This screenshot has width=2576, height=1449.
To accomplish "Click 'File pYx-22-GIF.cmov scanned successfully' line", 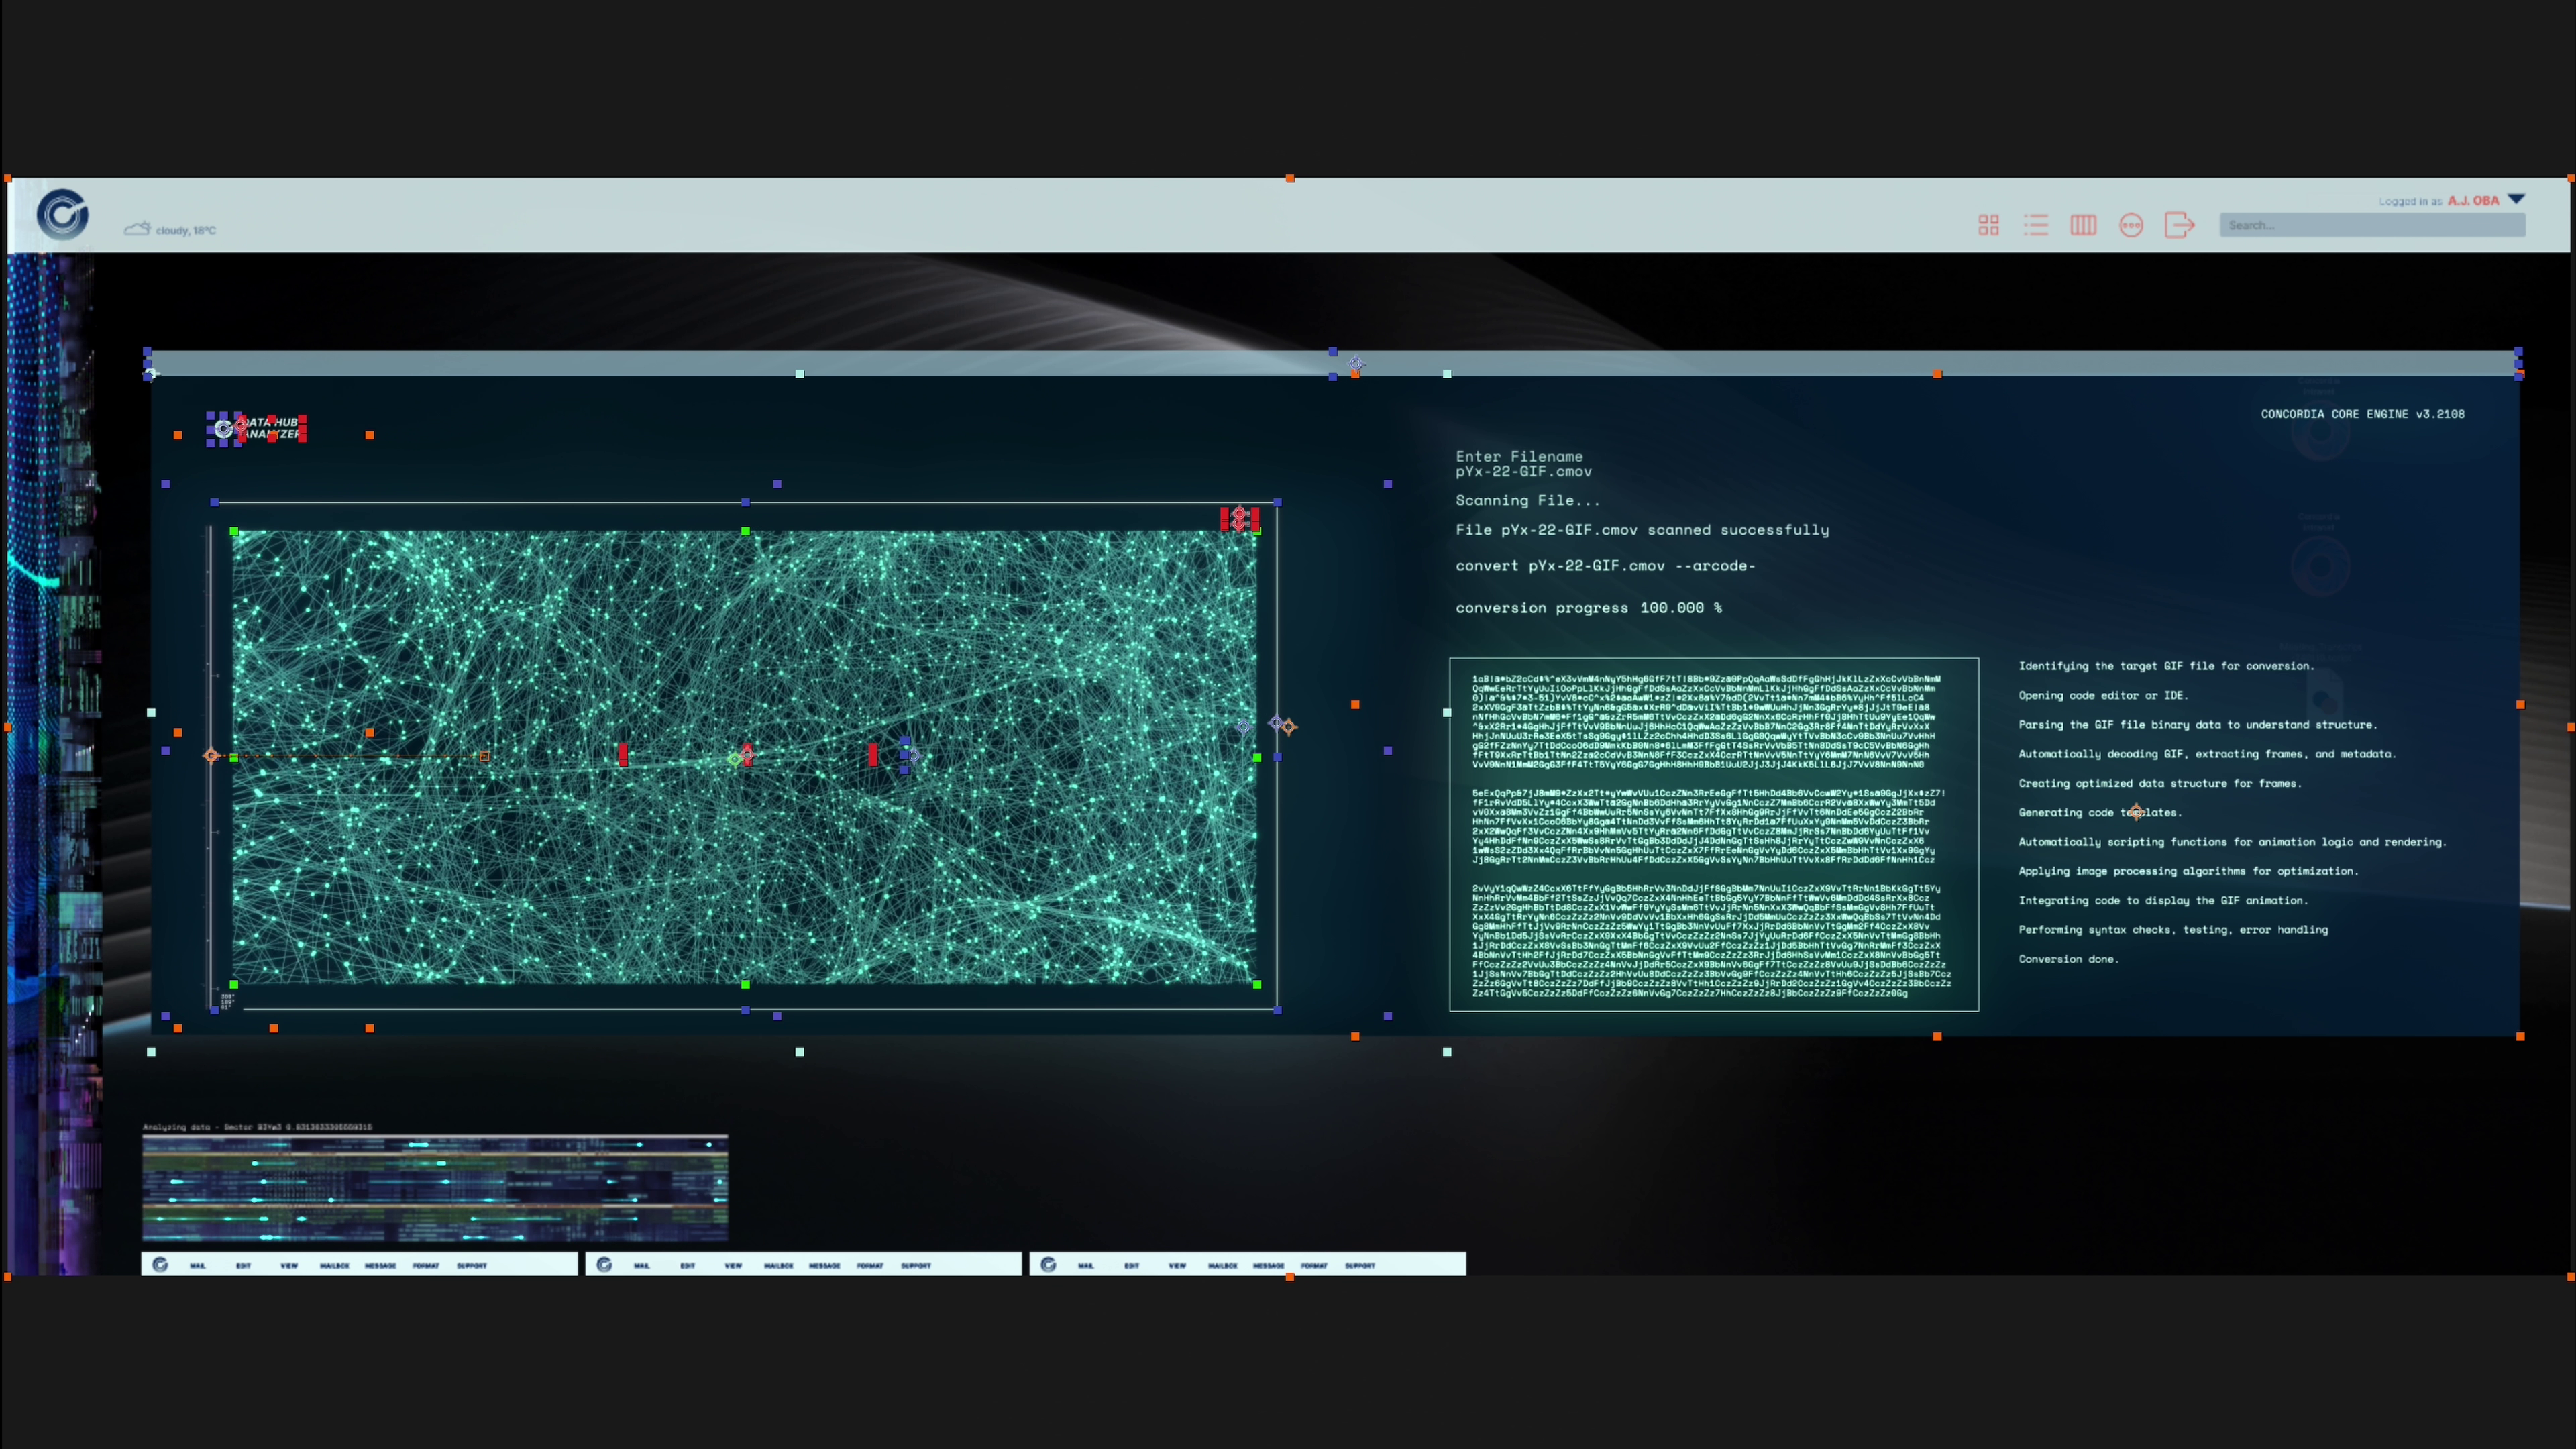I will 1642,530.
